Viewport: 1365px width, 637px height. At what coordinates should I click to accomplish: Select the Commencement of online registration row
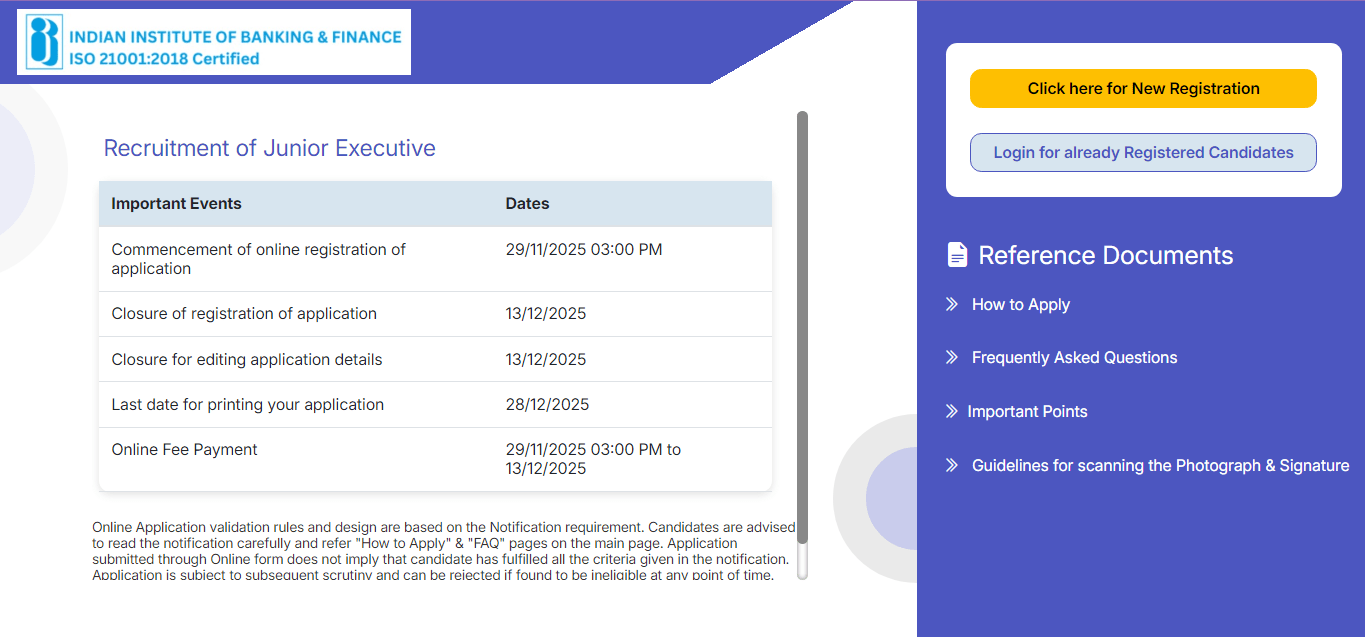click(x=257, y=258)
